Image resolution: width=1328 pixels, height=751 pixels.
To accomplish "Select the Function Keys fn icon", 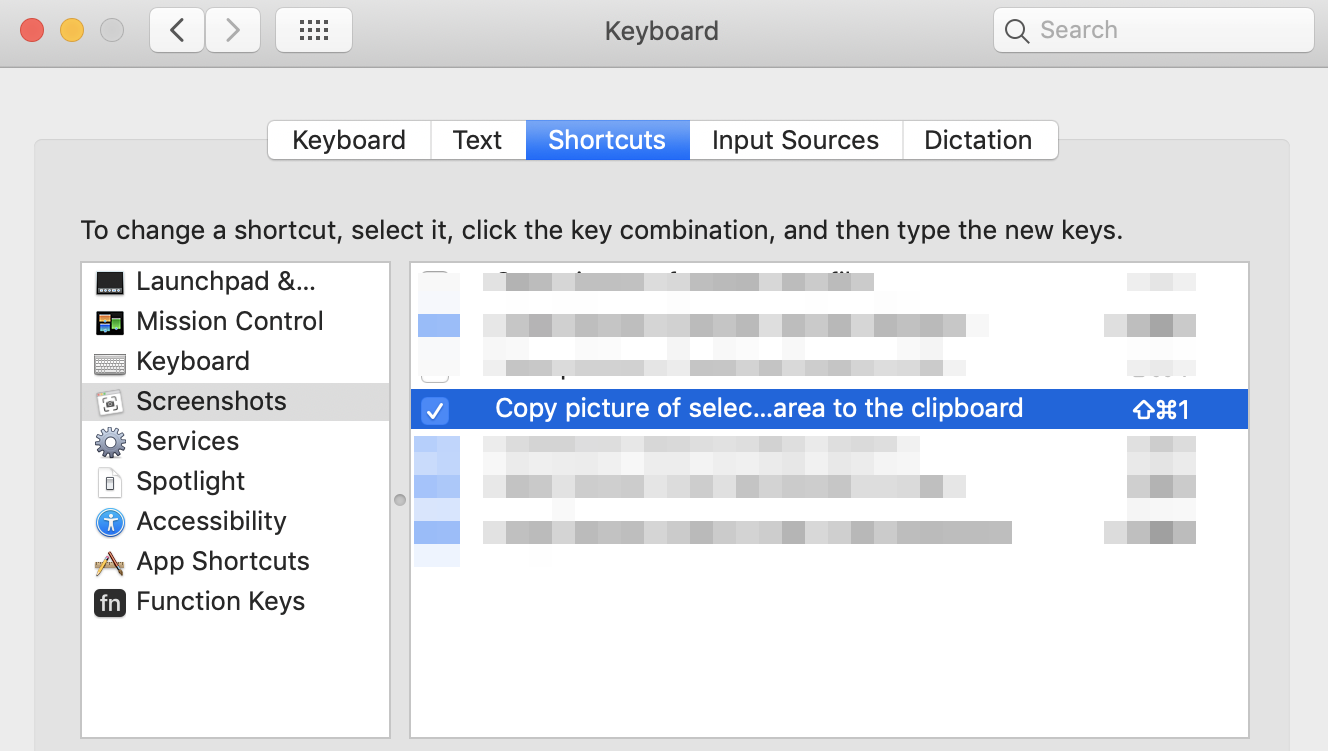I will pyautogui.click(x=110, y=602).
